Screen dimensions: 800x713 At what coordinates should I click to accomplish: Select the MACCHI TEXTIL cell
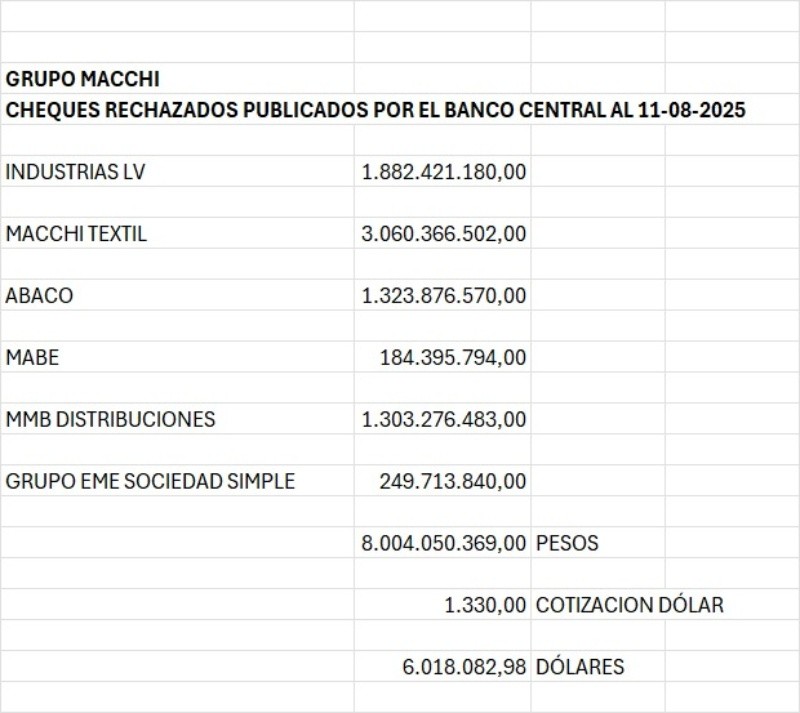tap(77, 234)
